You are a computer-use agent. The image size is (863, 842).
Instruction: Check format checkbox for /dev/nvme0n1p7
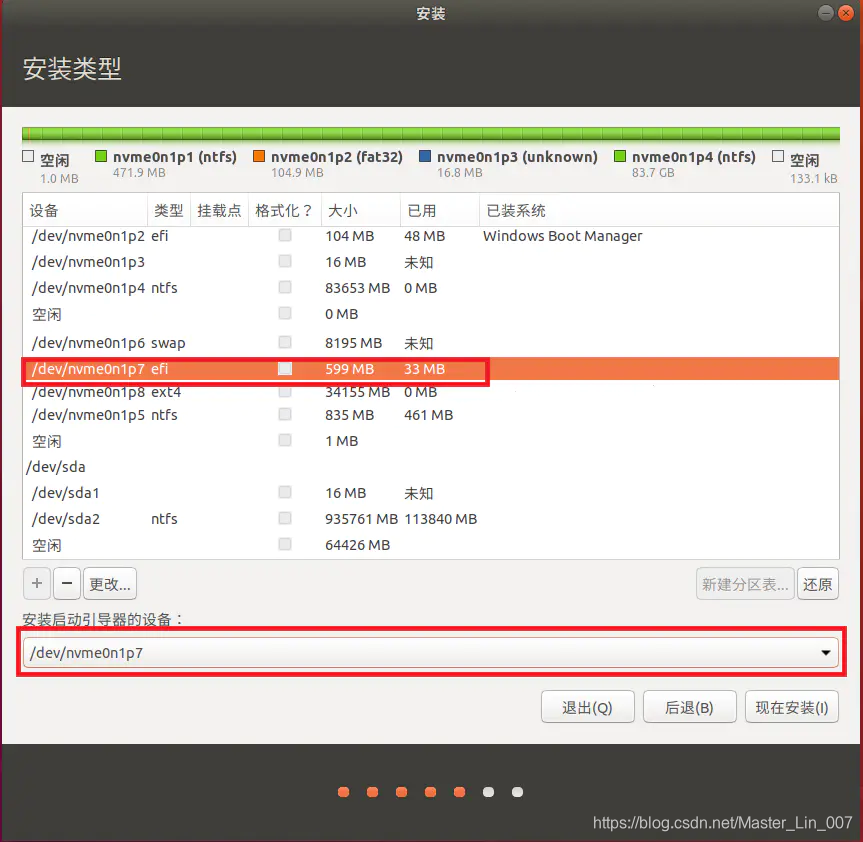pyautogui.click(x=283, y=367)
